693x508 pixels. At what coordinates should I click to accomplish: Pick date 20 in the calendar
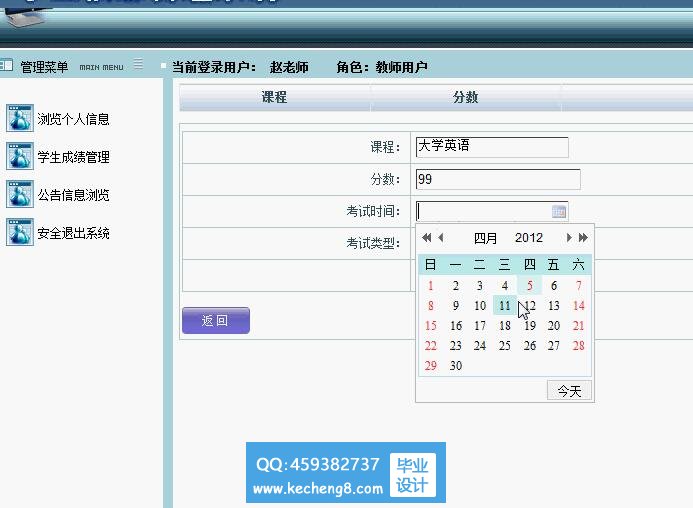coord(554,326)
